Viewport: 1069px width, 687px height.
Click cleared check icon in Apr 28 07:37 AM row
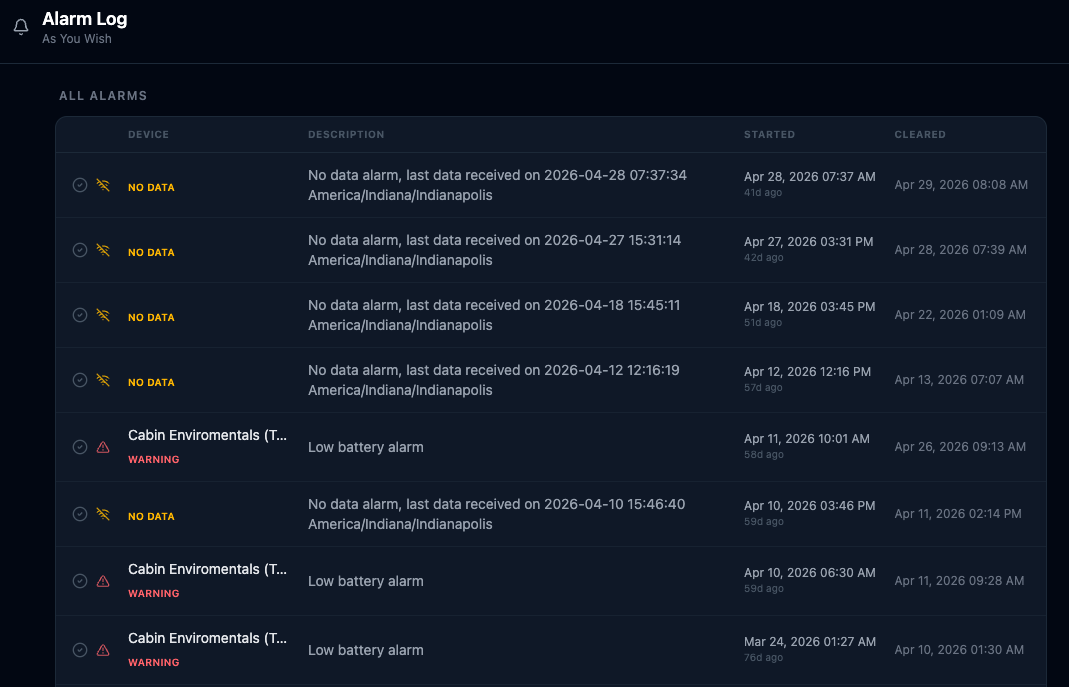pyautogui.click(x=80, y=185)
